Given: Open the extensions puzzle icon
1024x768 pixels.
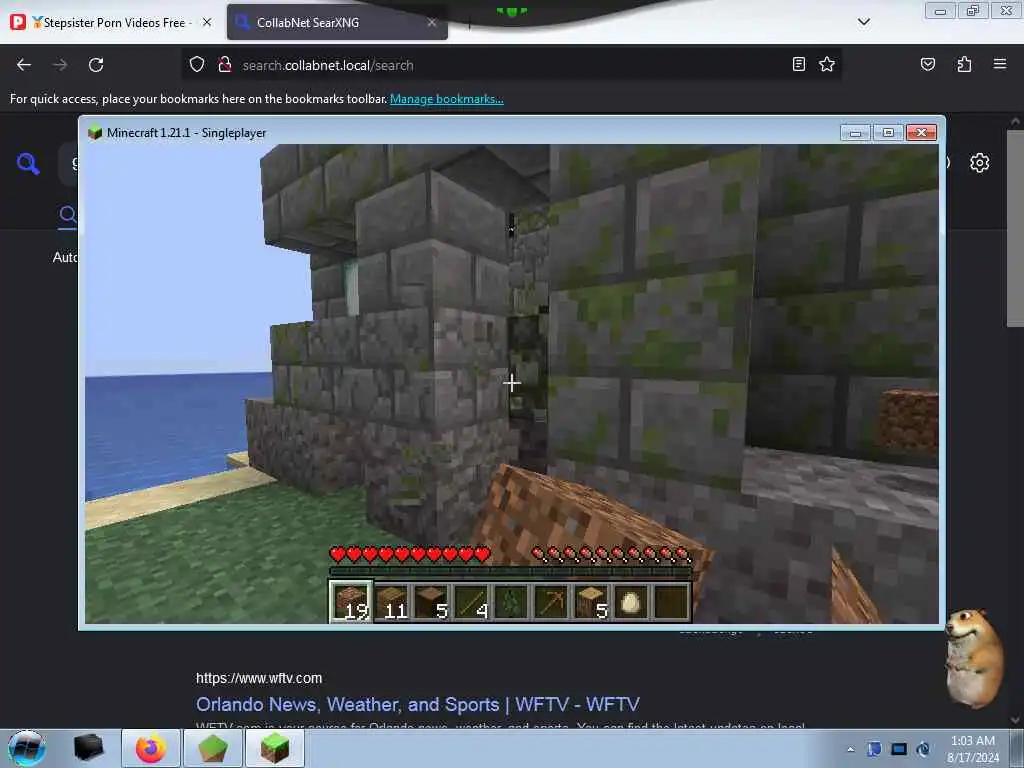Looking at the screenshot, I should coord(964,64).
